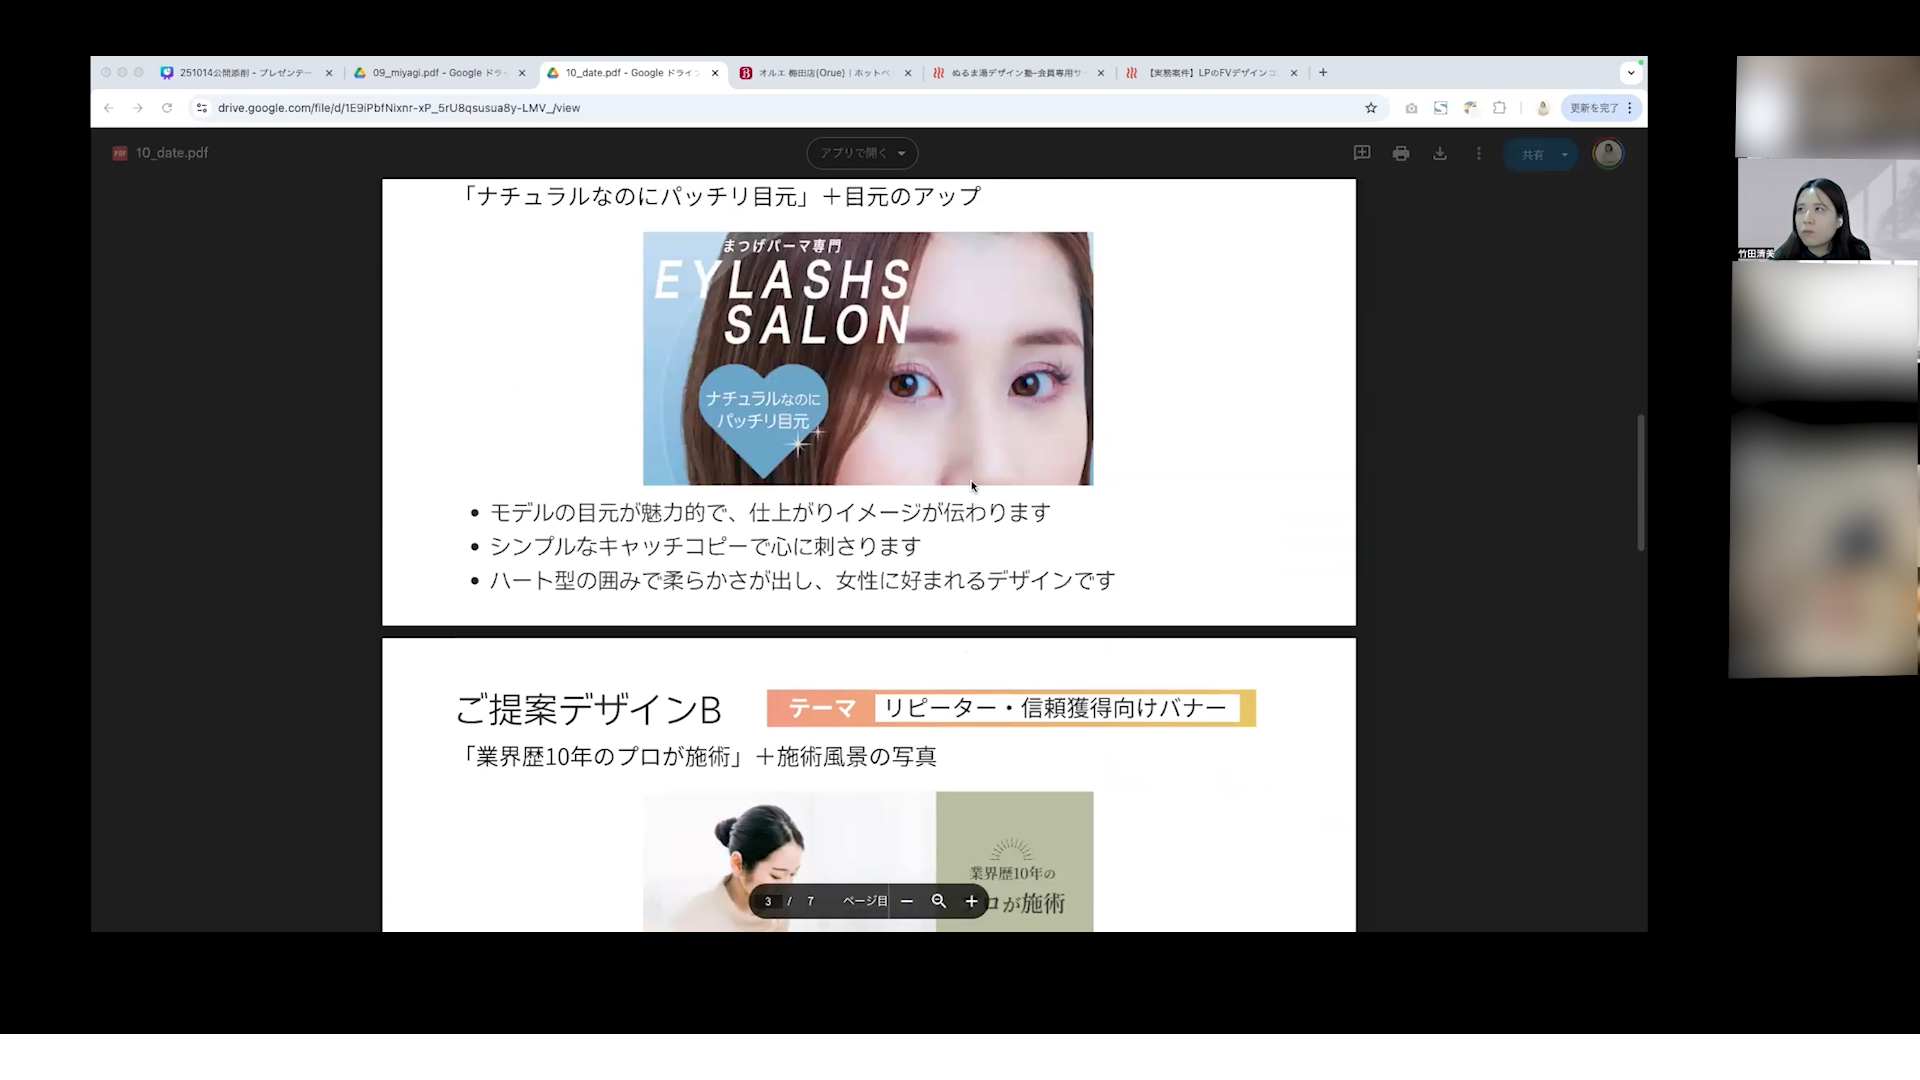This screenshot has width=1920, height=1080.
Task: Click the add comment icon
Action: tap(1362, 153)
